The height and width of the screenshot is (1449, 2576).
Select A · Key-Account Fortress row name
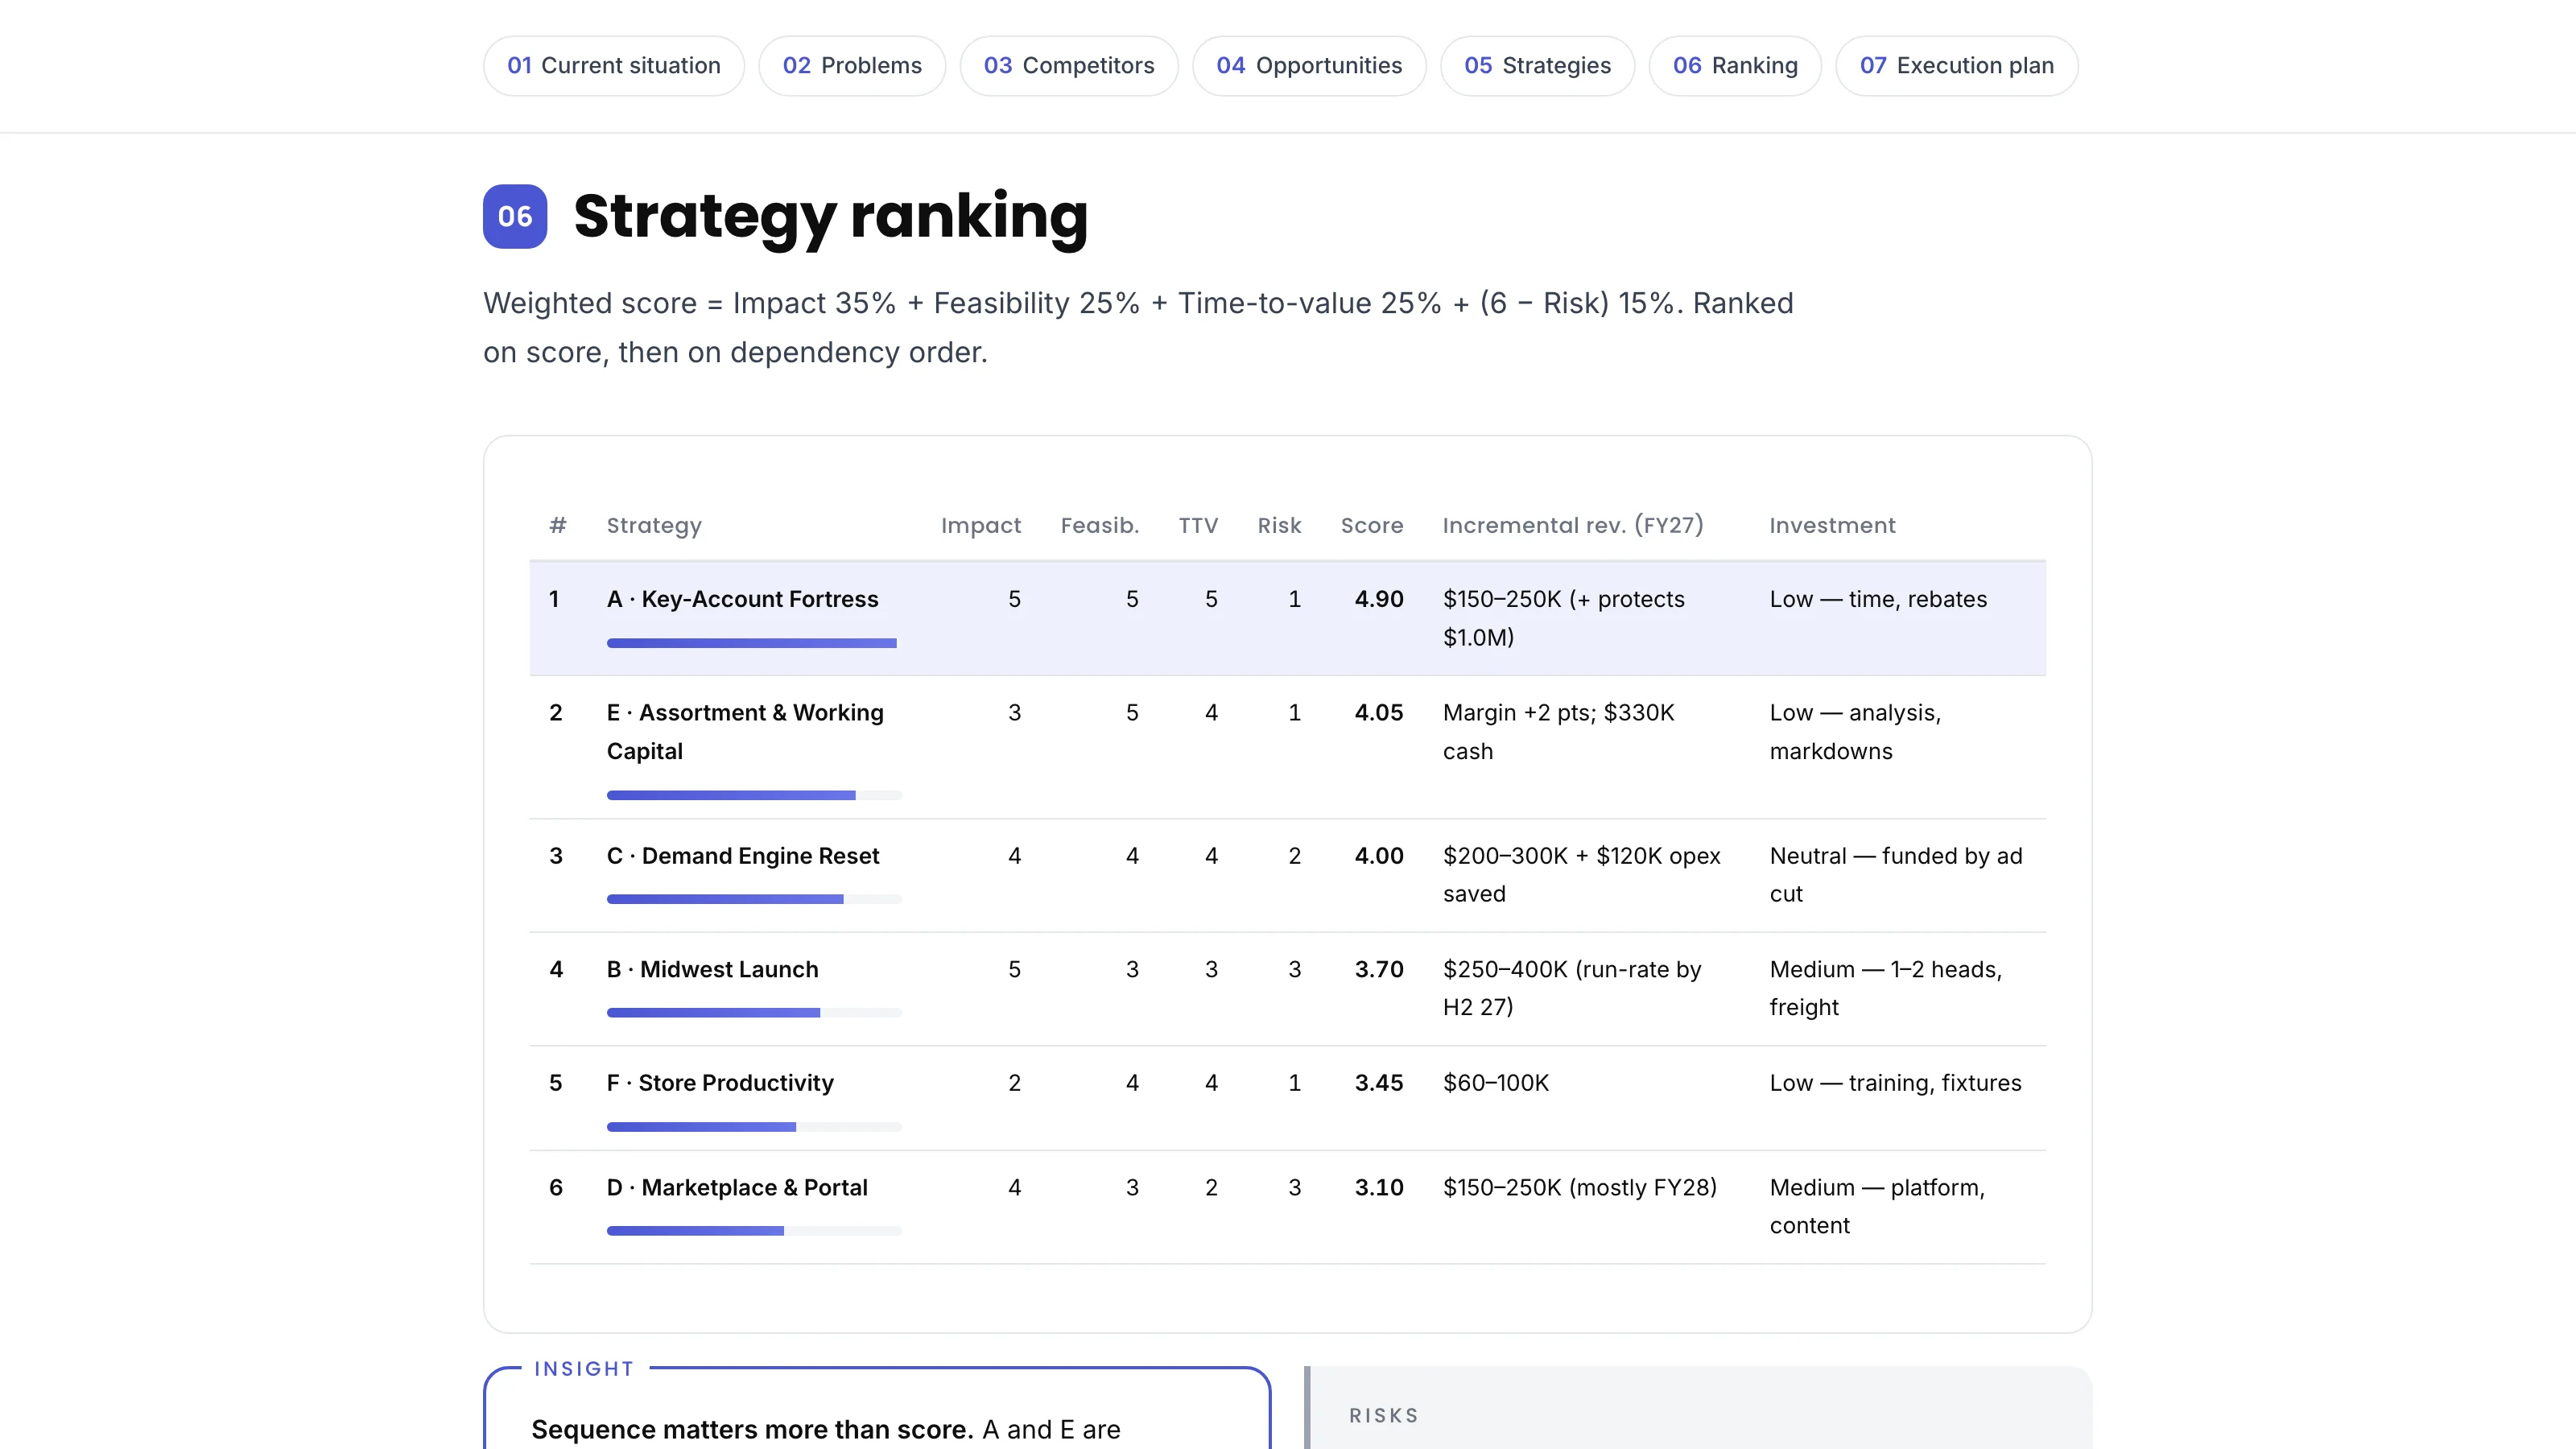(x=743, y=599)
